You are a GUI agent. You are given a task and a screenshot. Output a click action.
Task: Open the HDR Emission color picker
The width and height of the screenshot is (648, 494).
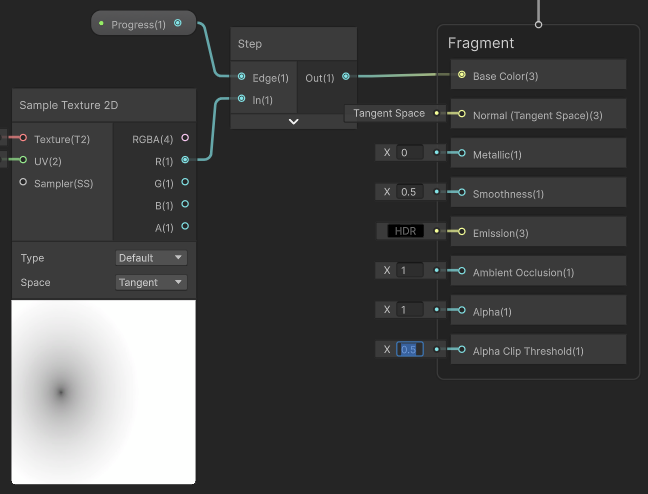[x=405, y=231]
